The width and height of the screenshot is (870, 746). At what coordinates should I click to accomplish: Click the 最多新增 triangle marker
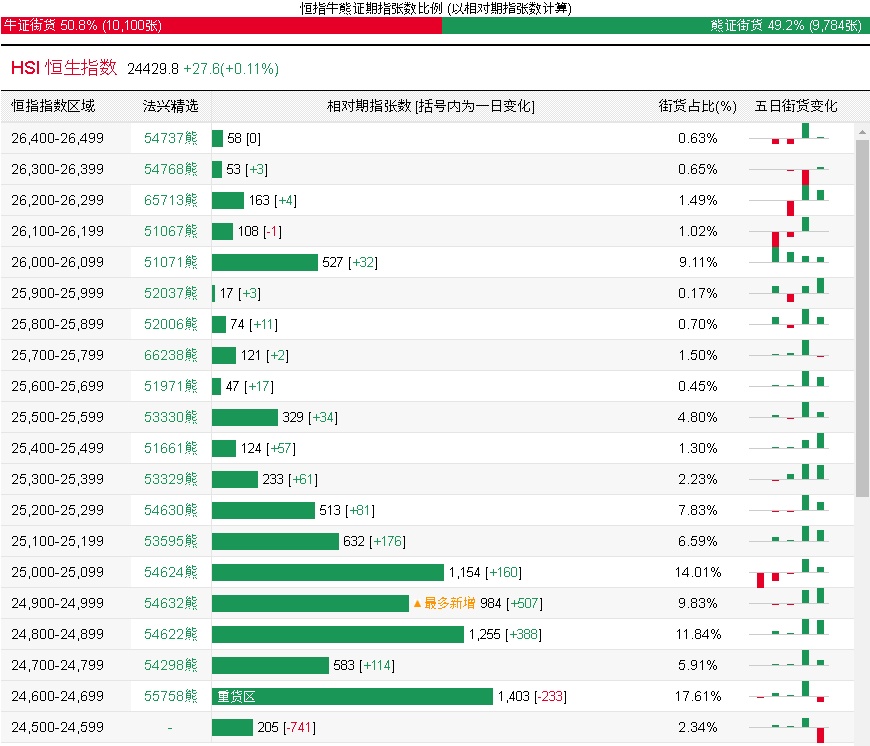point(418,604)
